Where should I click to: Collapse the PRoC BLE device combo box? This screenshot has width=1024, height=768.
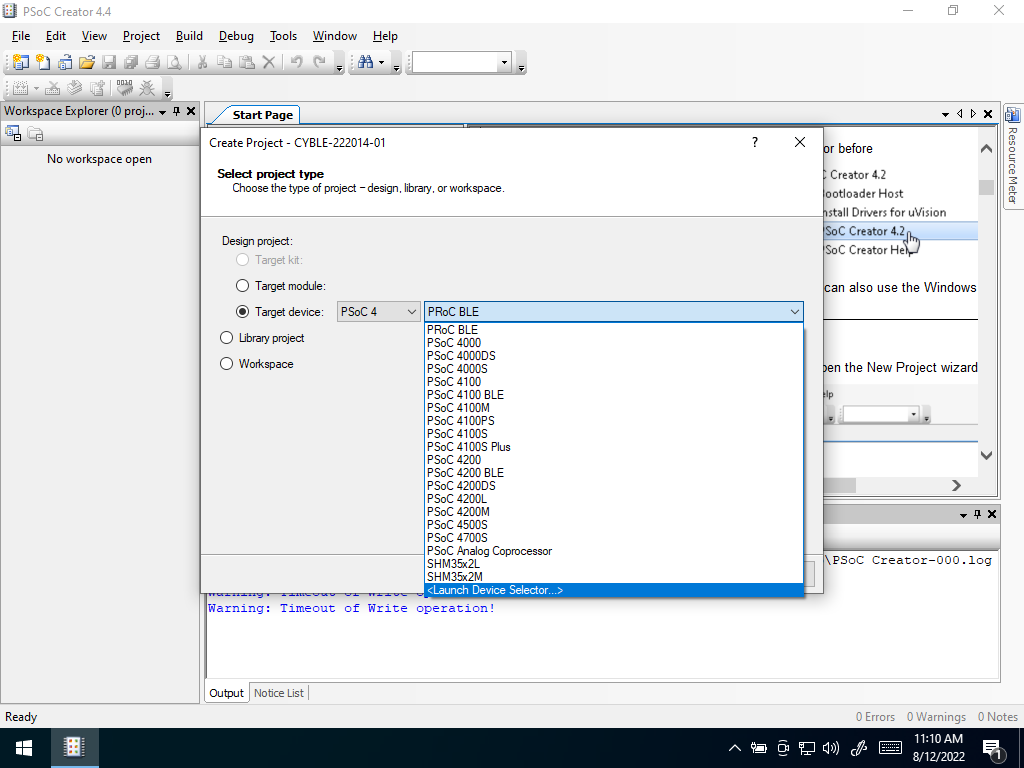click(x=794, y=312)
